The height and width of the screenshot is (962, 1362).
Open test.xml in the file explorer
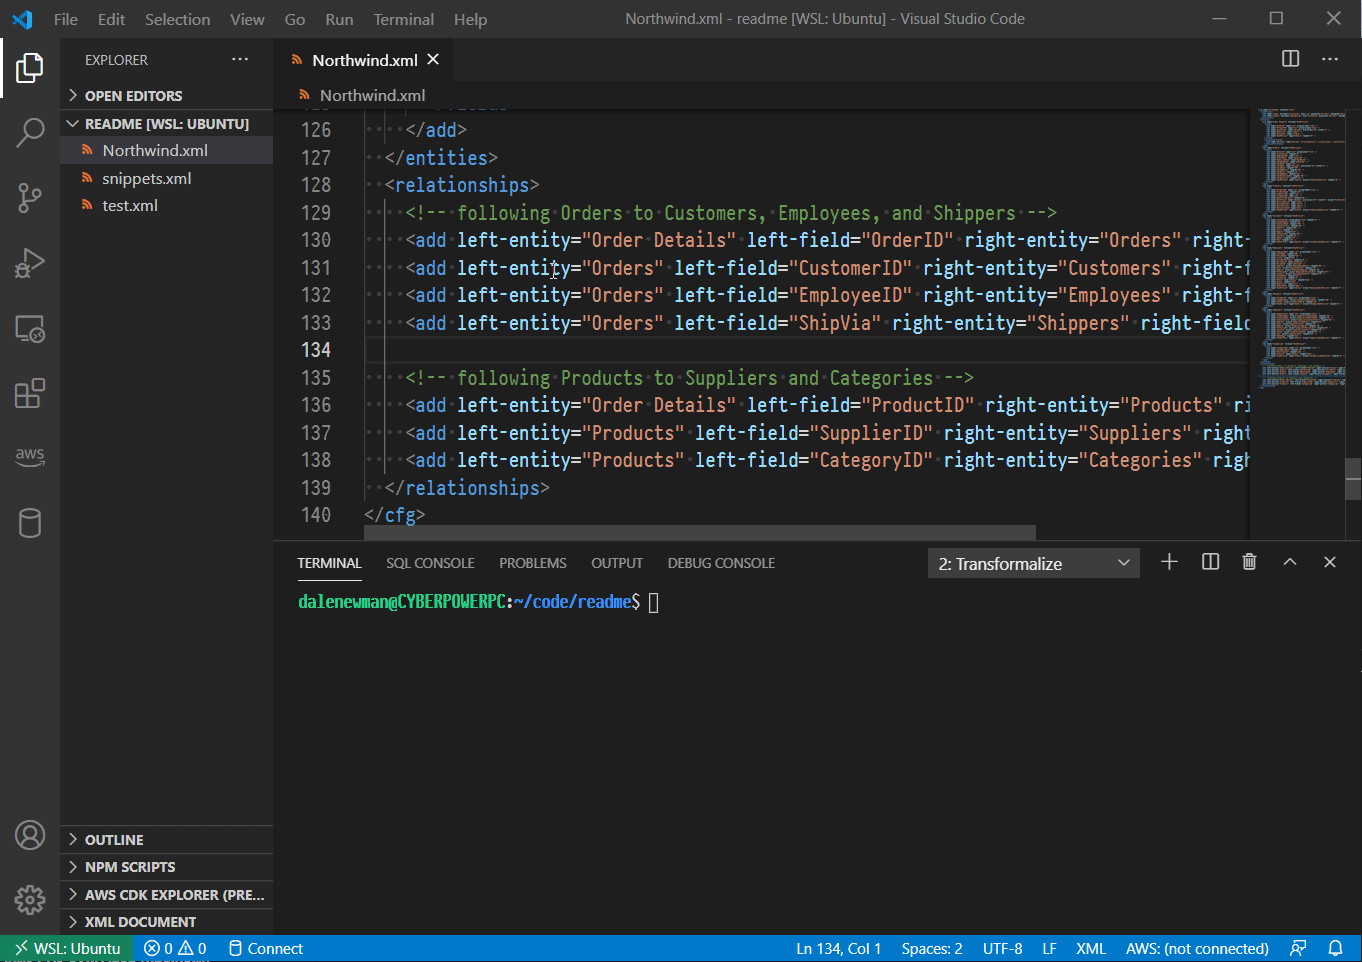coord(166,205)
